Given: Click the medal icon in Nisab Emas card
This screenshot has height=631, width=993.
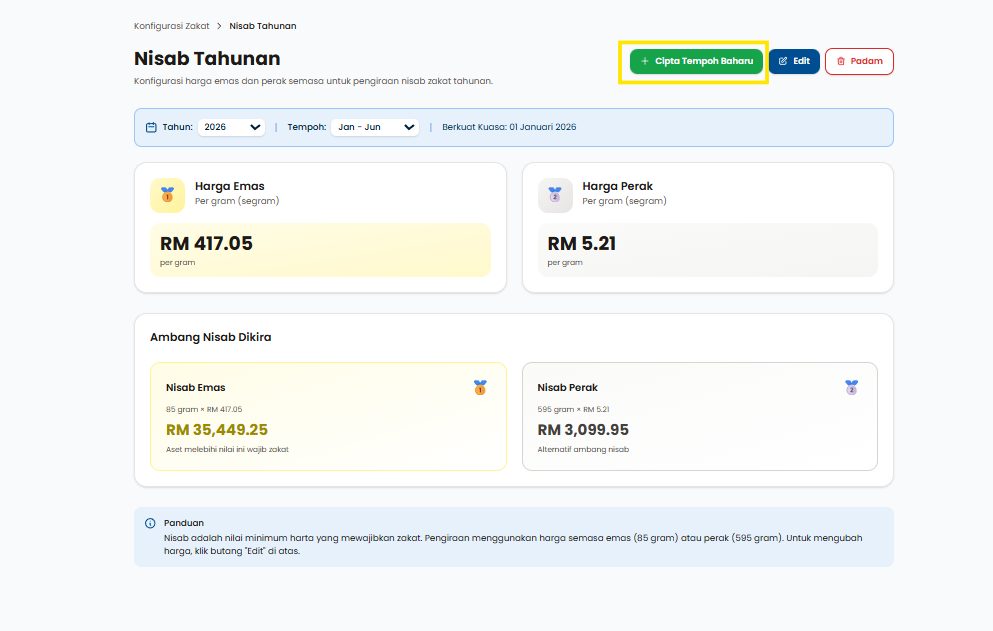Looking at the screenshot, I should (x=480, y=387).
